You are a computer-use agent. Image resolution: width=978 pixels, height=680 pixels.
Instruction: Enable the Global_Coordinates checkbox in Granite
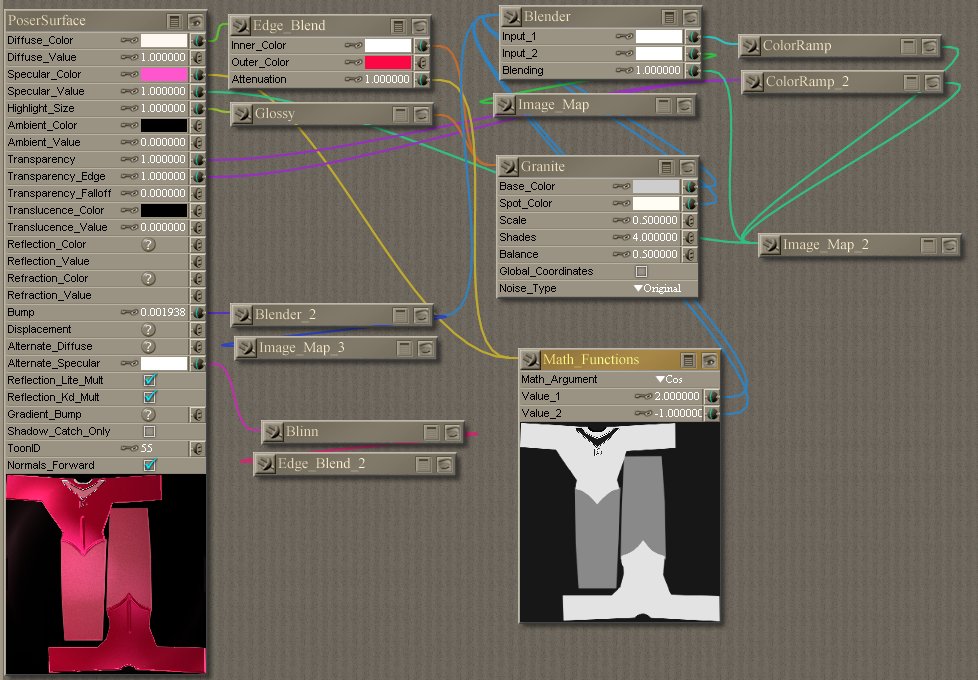pos(641,272)
